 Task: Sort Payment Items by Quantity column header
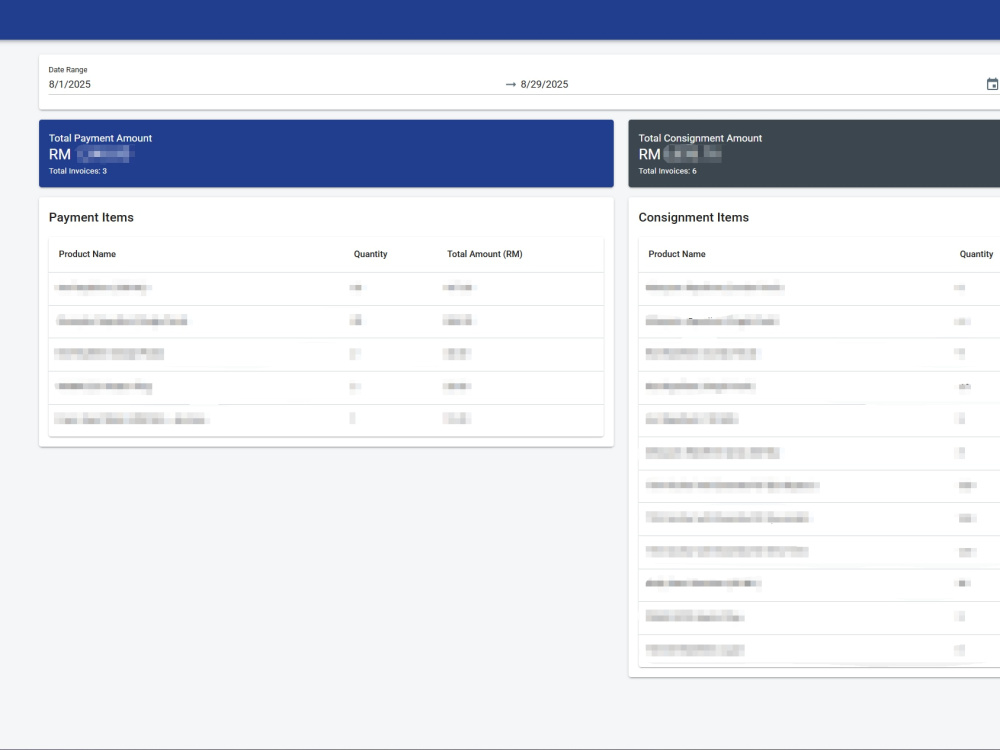click(x=371, y=254)
